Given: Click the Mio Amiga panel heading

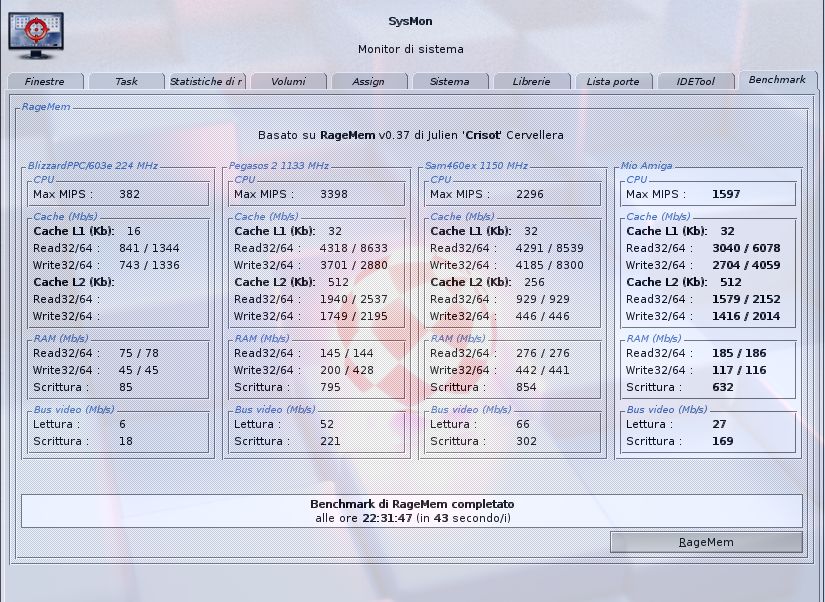Looking at the screenshot, I should (x=646, y=166).
